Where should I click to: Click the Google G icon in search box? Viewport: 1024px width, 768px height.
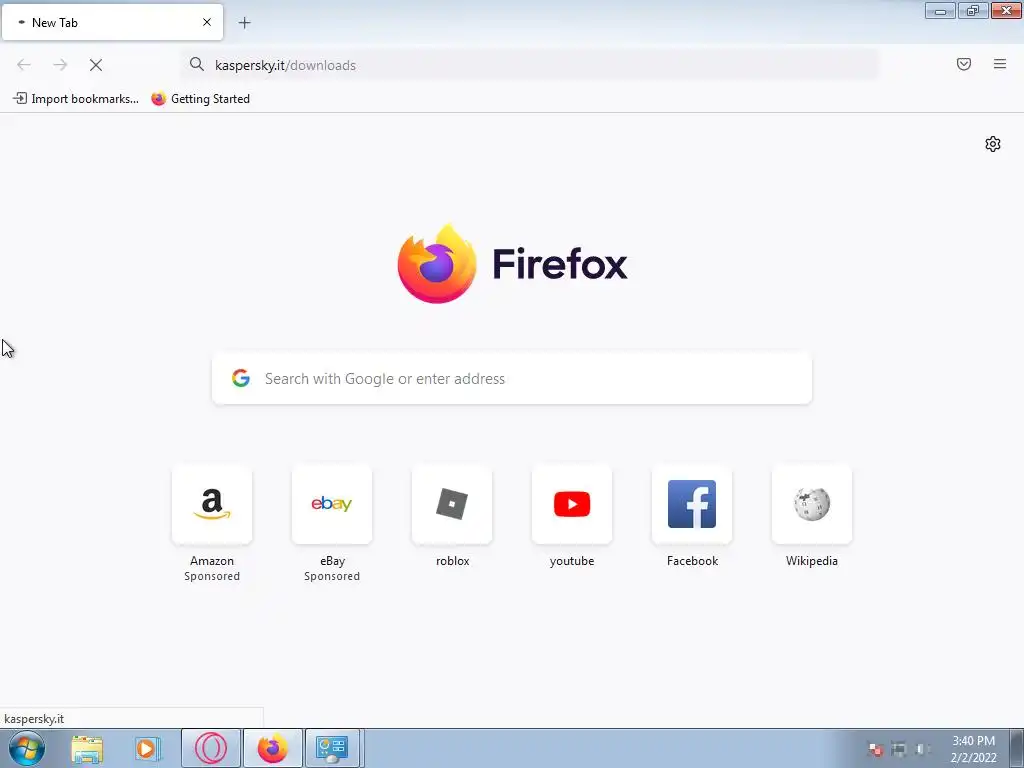[241, 378]
